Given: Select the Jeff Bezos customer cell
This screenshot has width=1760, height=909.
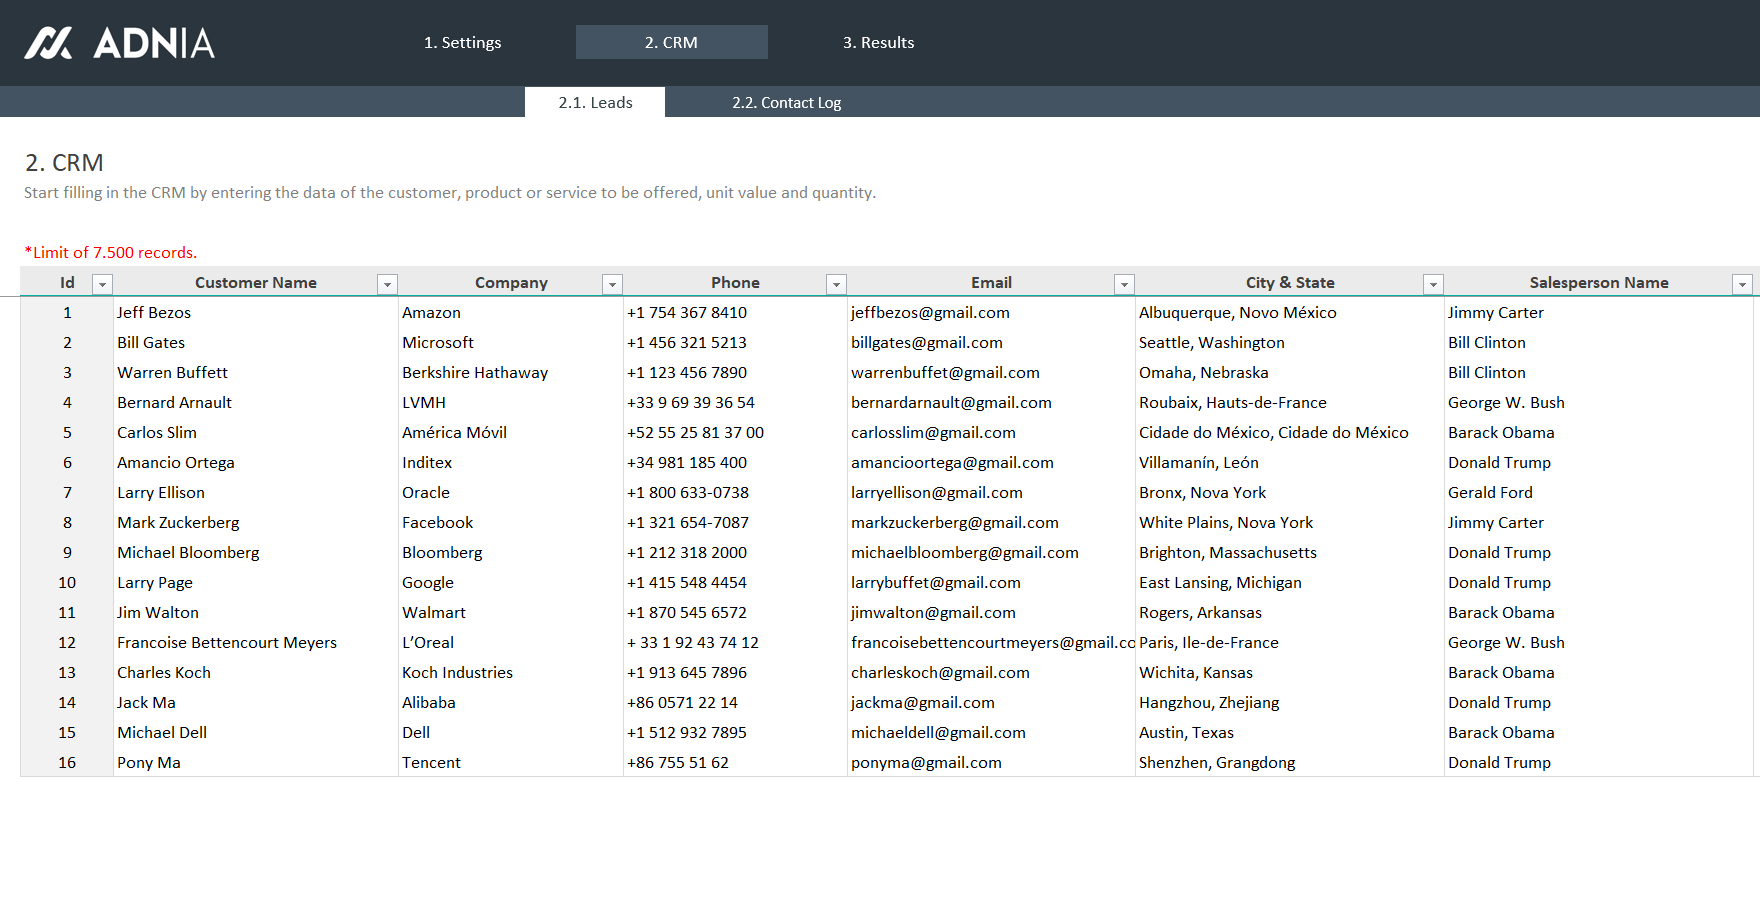Looking at the screenshot, I should [256, 312].
